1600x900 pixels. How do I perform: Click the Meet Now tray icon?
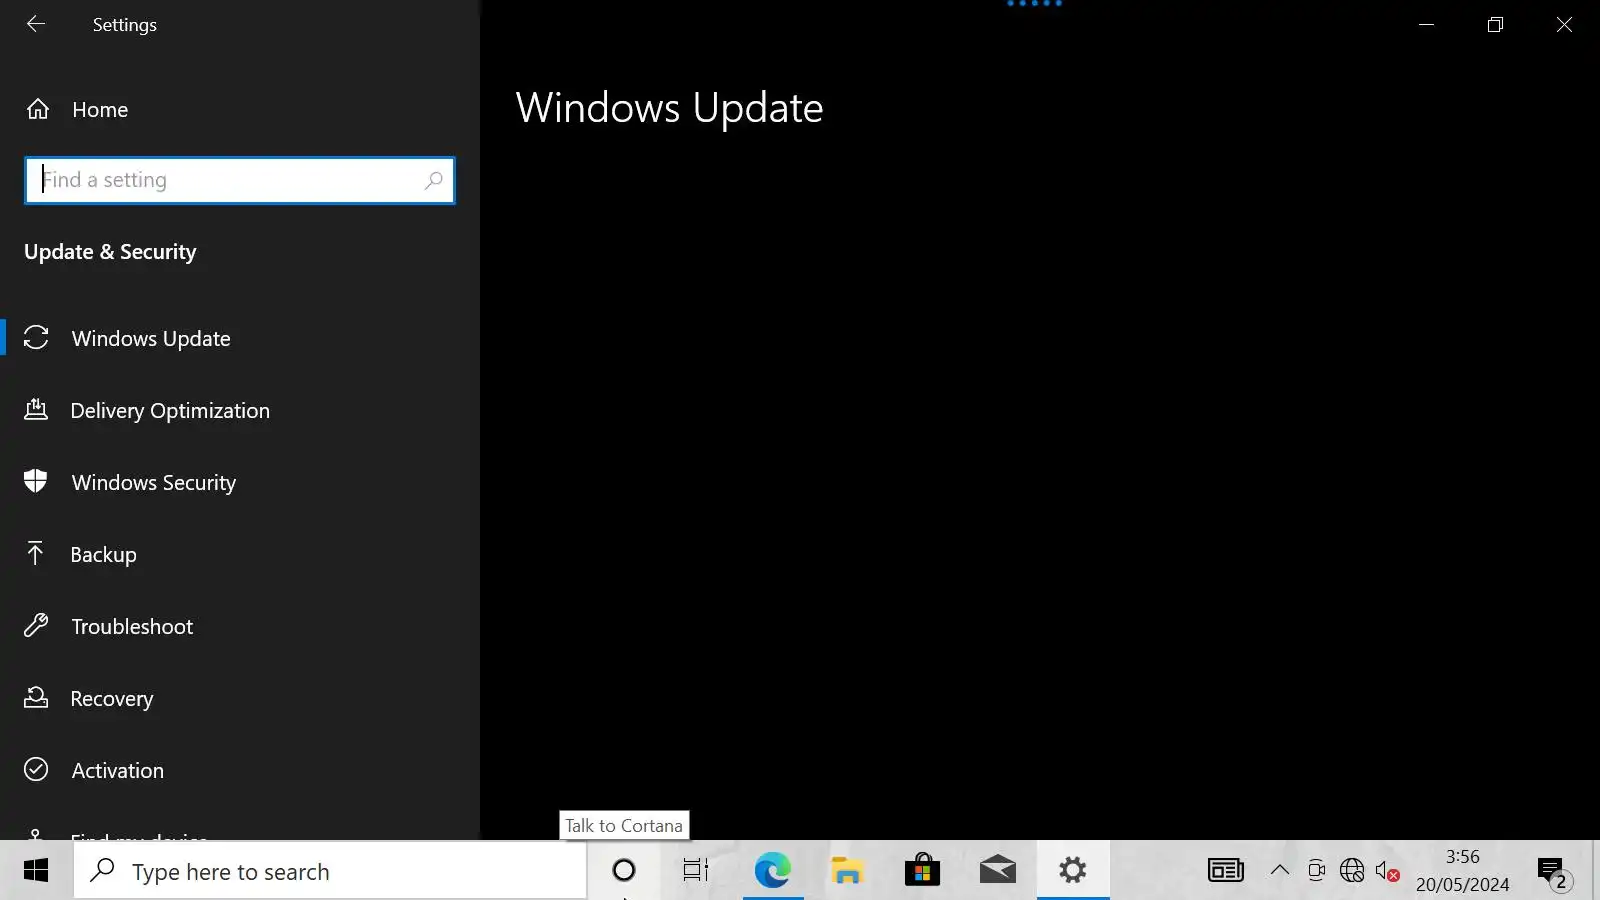pyautogui.click(x=1316, y=871)
